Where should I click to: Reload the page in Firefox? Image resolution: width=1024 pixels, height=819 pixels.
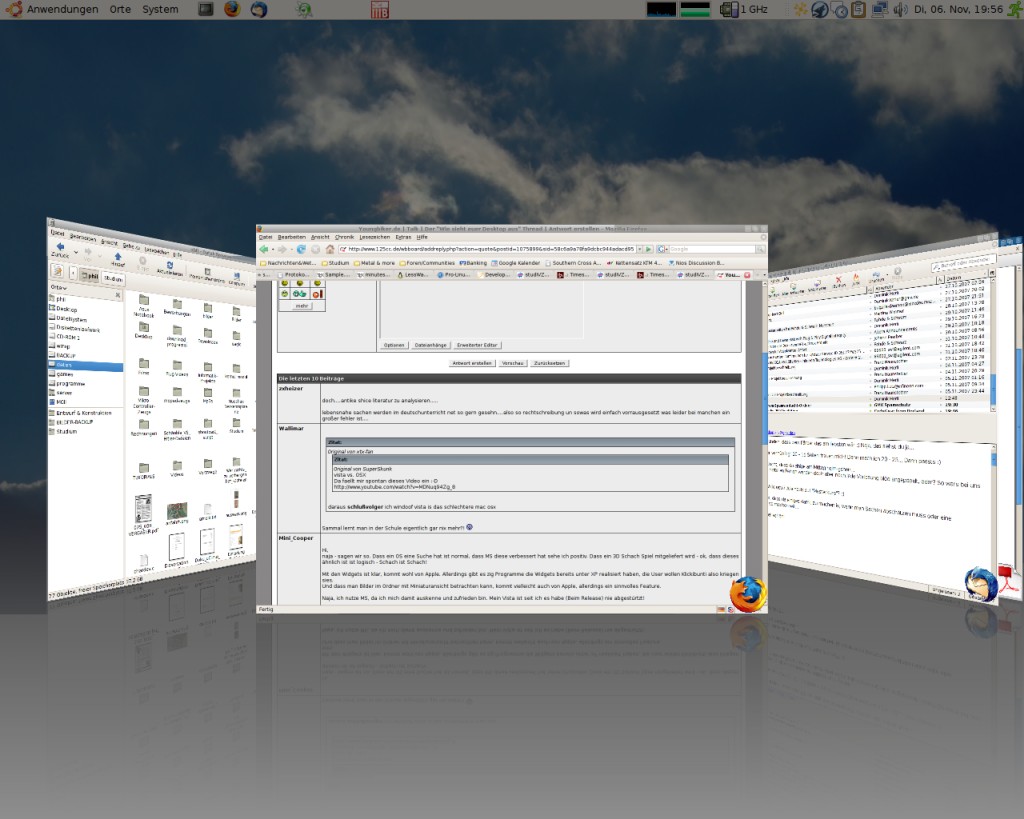coord(300,249)
